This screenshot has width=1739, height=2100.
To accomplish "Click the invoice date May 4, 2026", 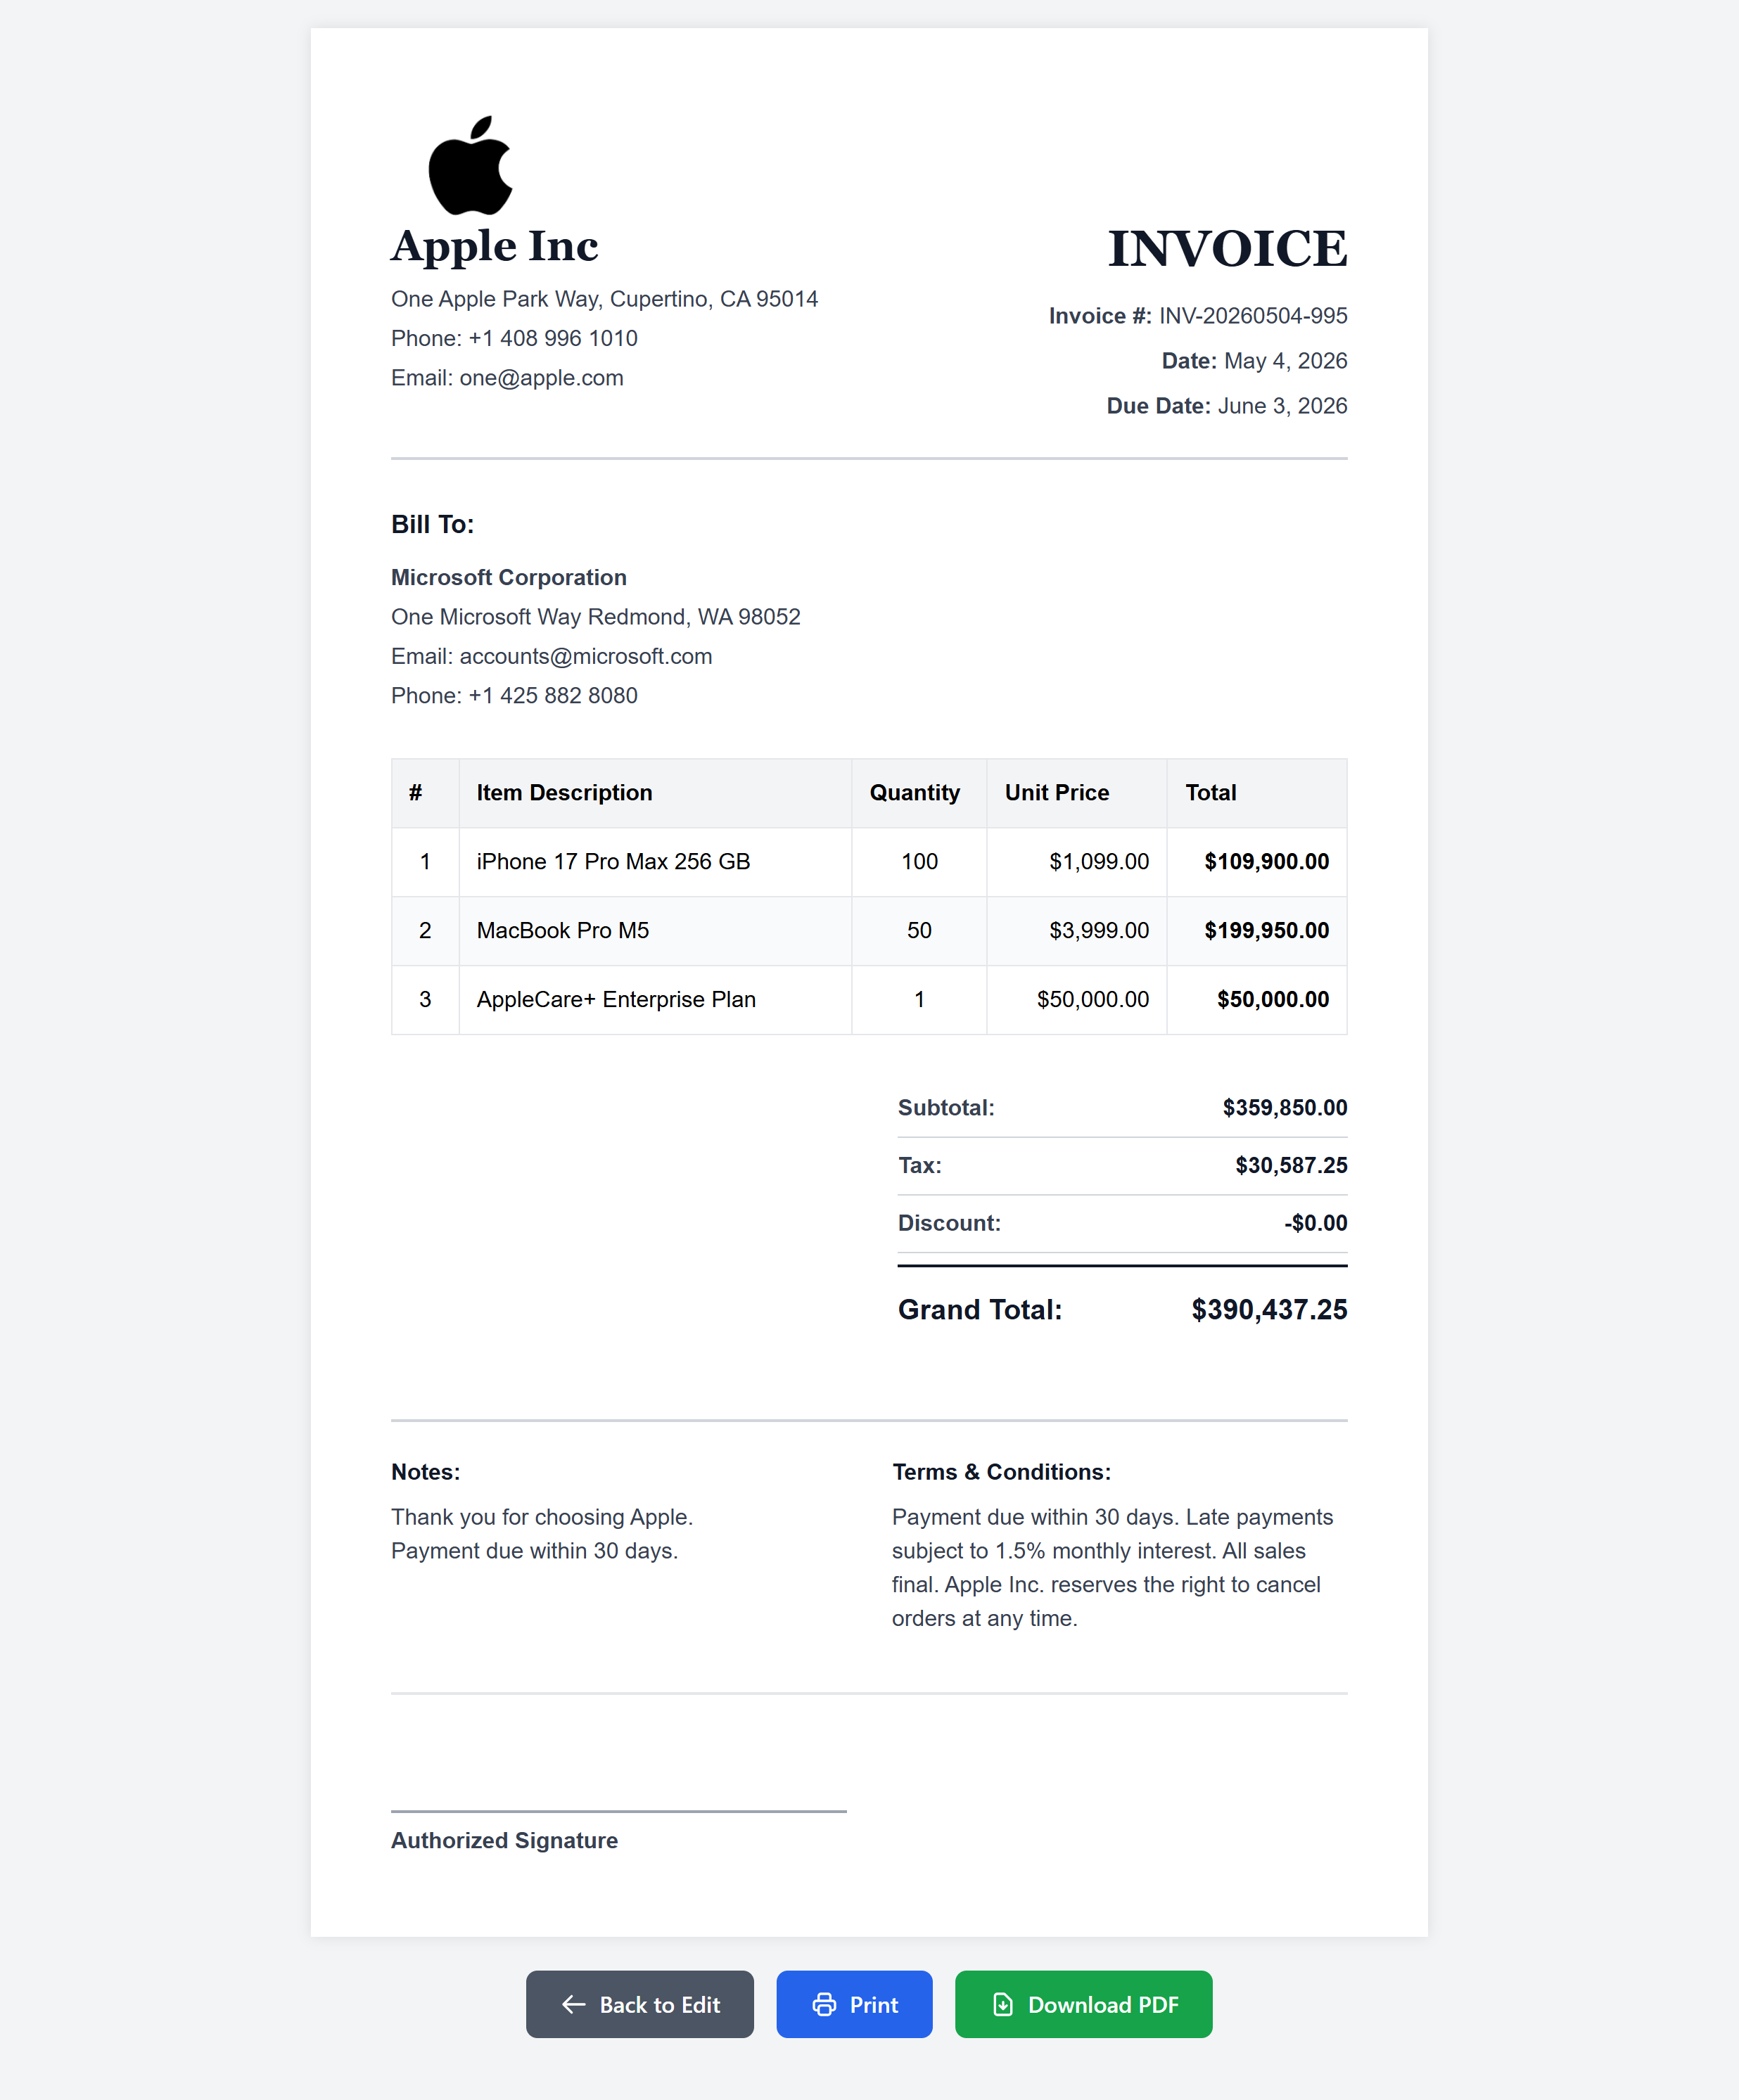I will pyautogui.click(x=1285, y=361).
